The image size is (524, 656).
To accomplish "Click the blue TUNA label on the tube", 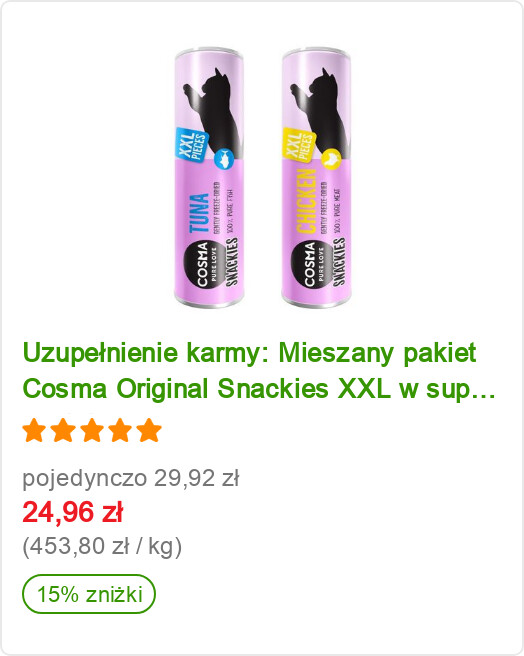I will coord(199,213).
